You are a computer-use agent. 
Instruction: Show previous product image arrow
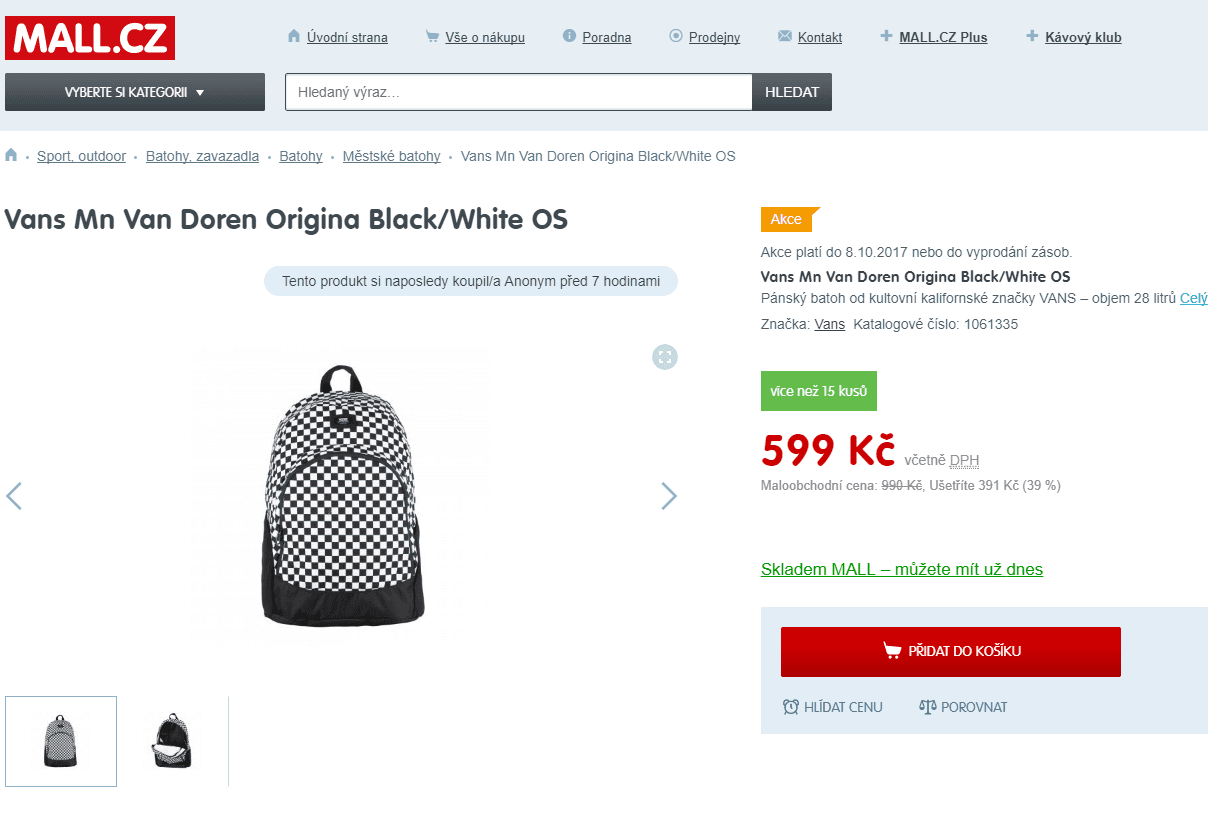pos(14,496)
